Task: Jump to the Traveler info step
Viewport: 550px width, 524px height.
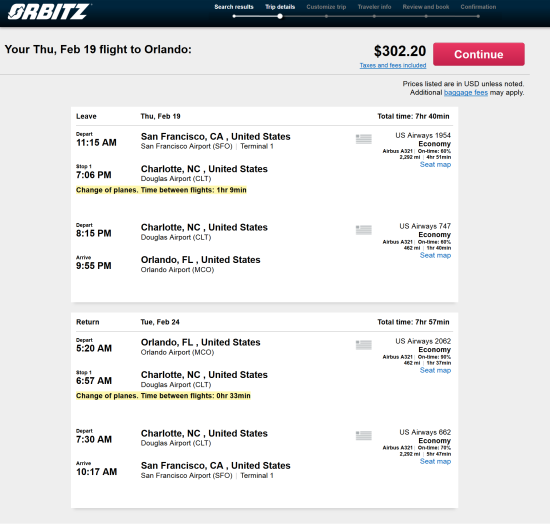Action: 374,7
